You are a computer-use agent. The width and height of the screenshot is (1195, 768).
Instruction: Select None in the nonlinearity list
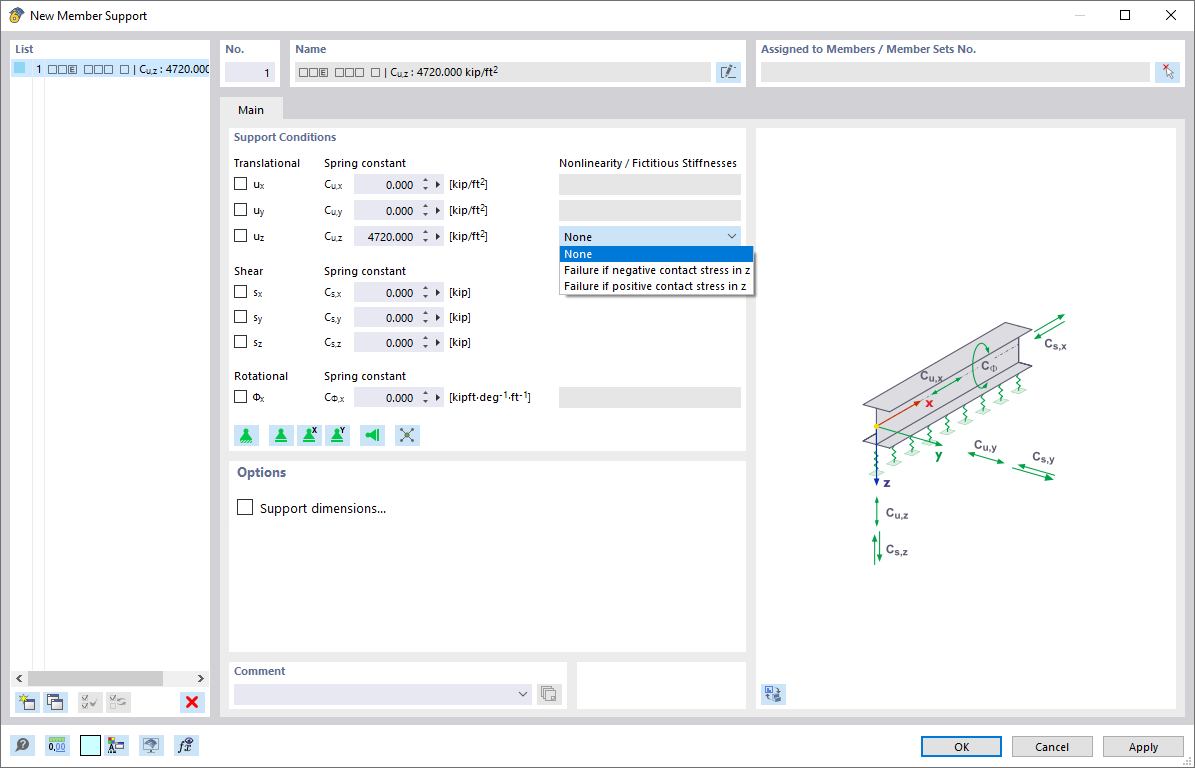point(656,254)
